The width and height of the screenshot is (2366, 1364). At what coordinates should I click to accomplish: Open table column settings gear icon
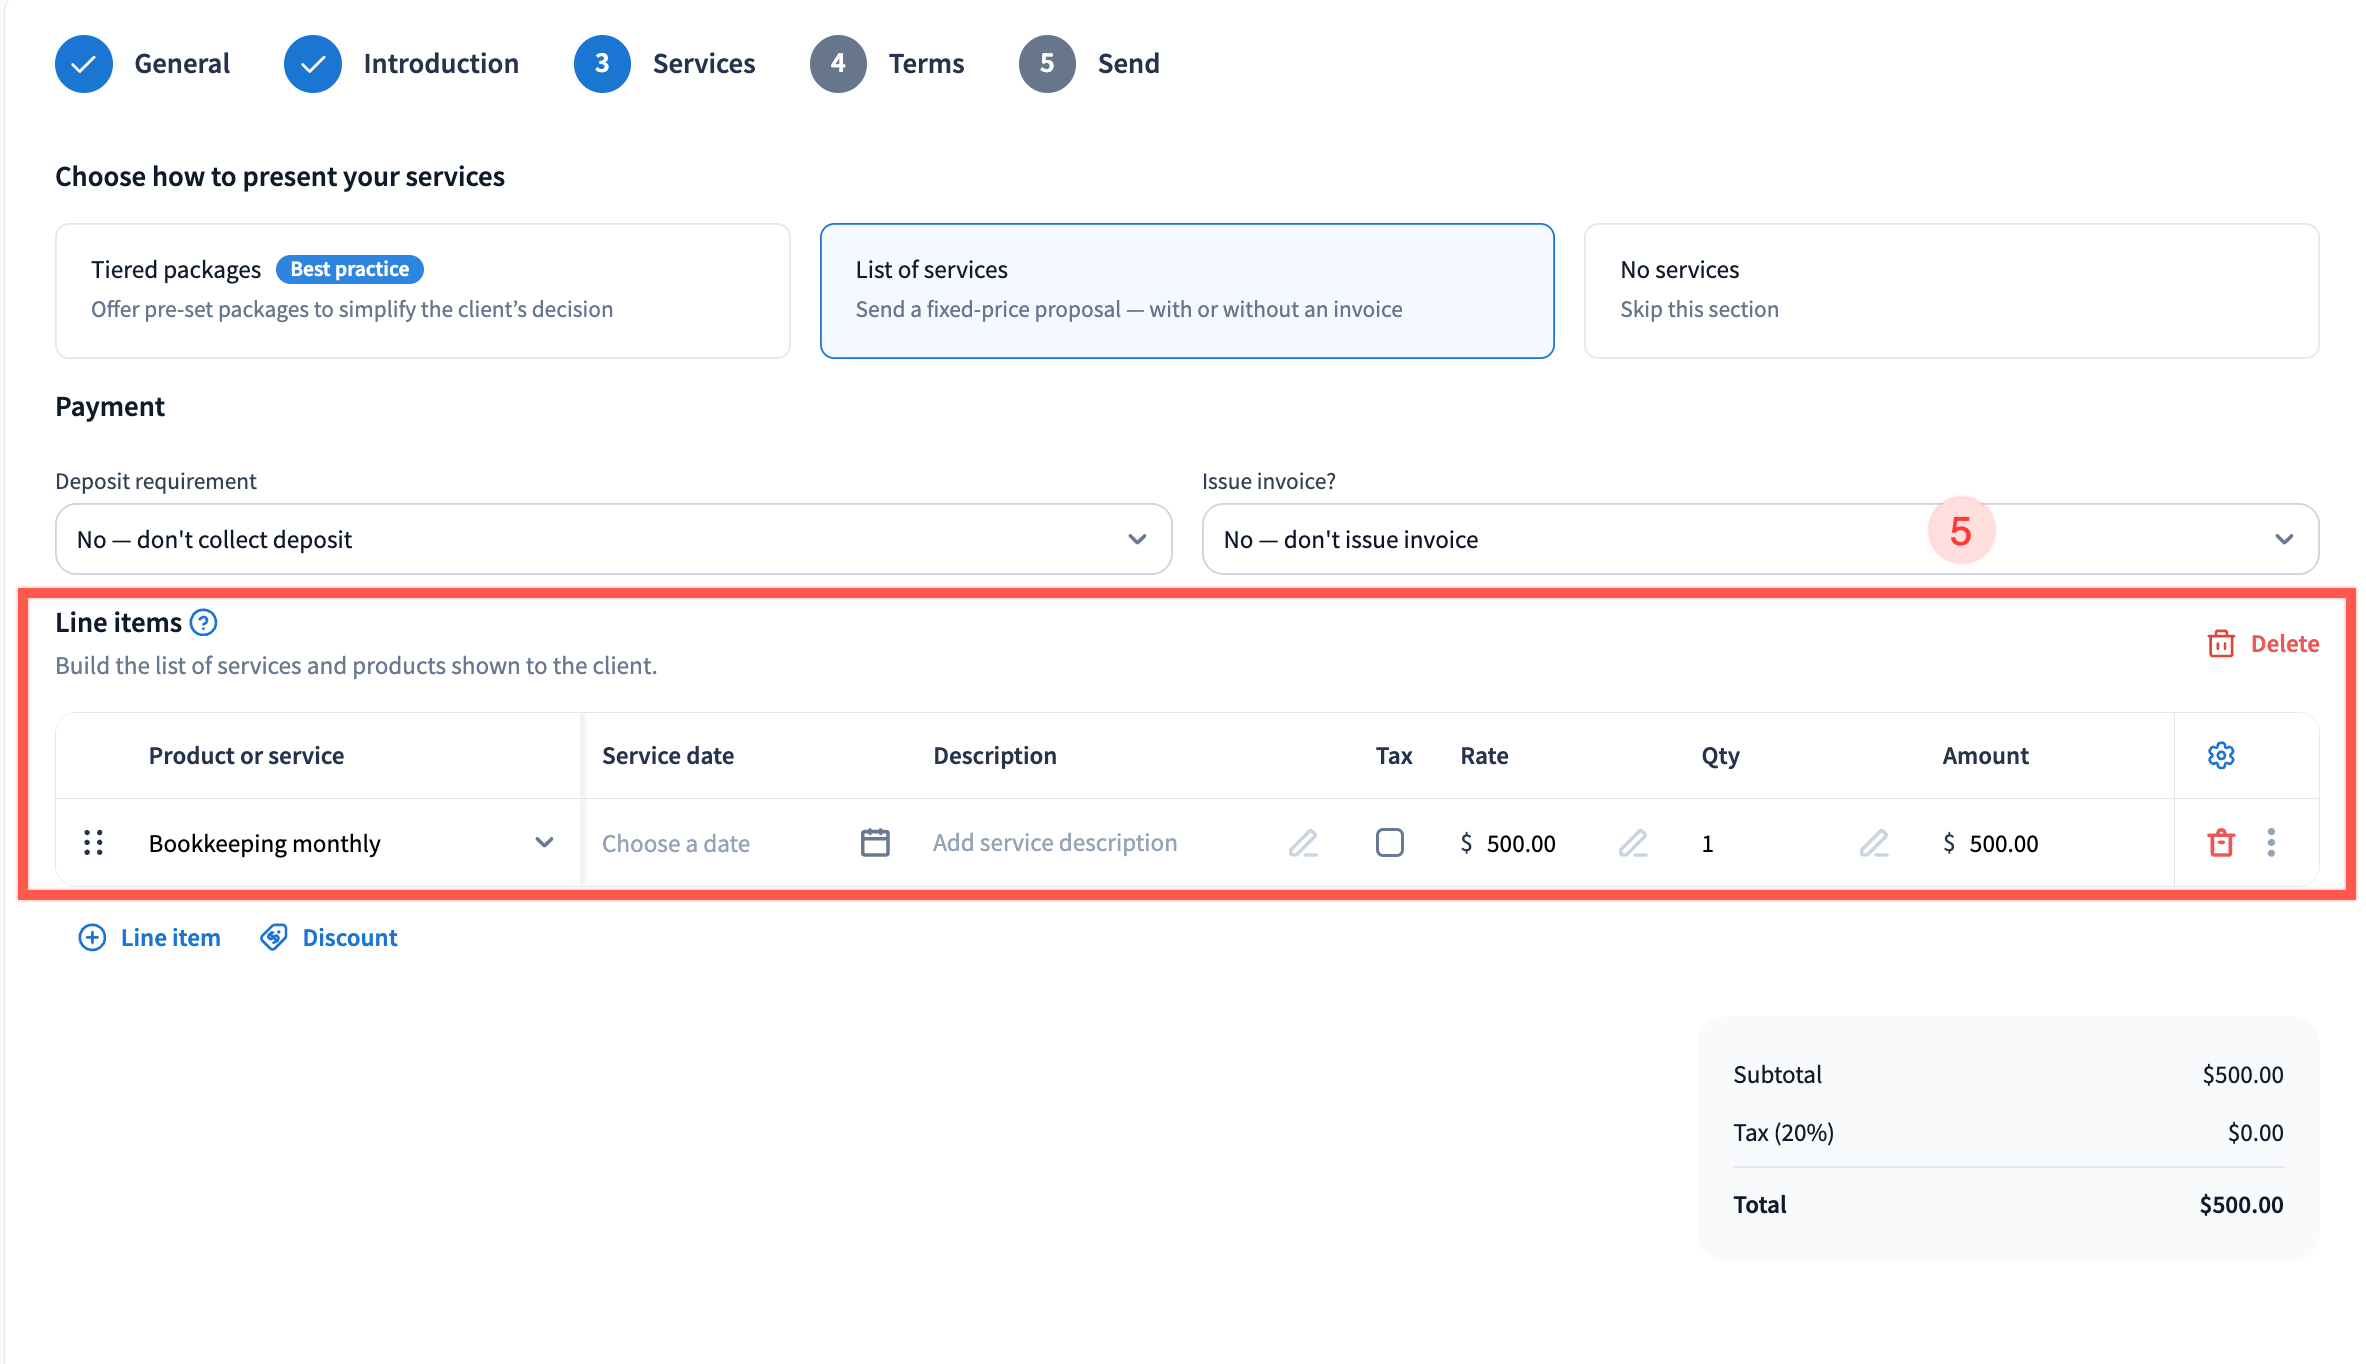2220,756
